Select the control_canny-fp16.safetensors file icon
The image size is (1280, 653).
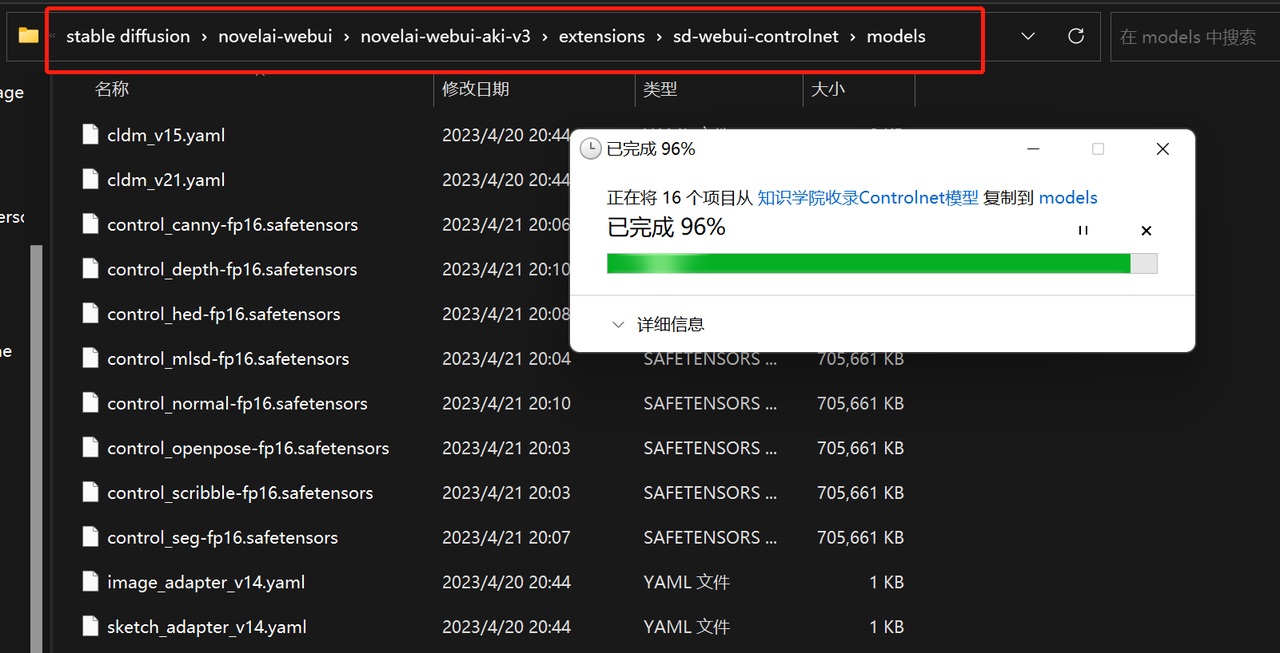click(91, 224)
